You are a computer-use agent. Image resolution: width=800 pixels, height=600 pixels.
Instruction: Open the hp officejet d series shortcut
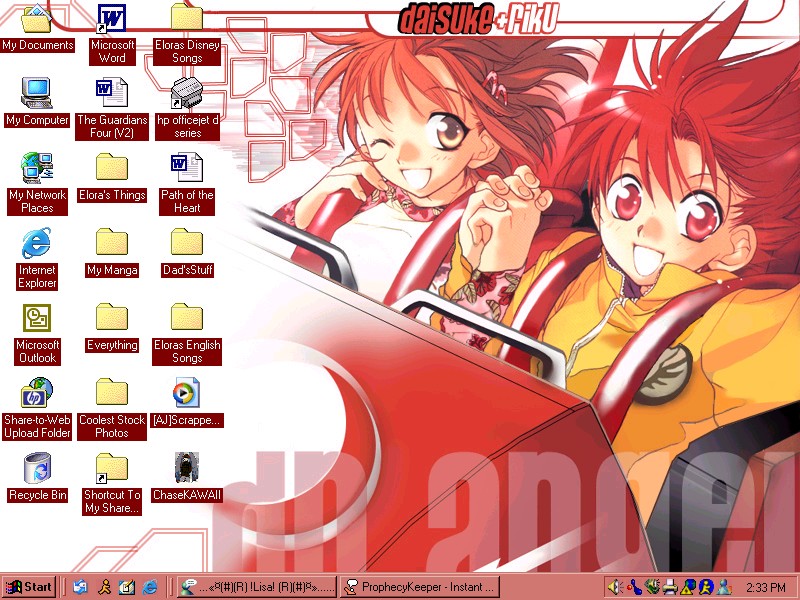[187, 93]
